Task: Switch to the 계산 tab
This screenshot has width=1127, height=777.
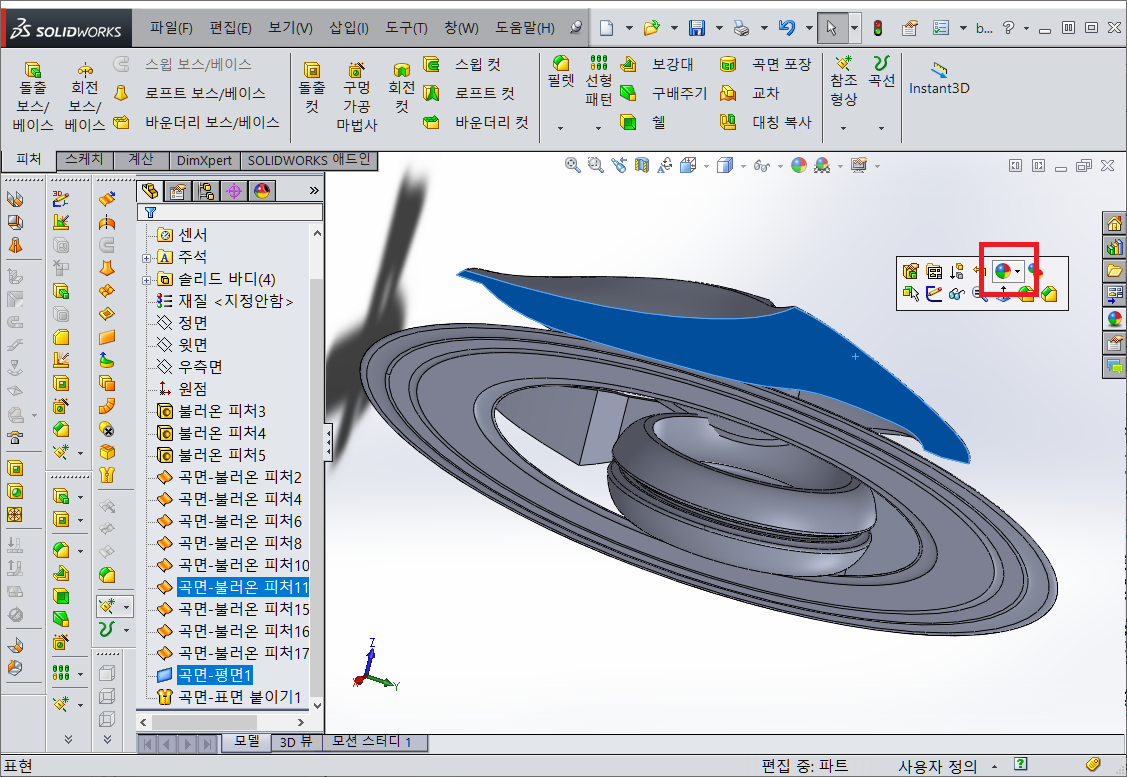Action: (141, 160)
